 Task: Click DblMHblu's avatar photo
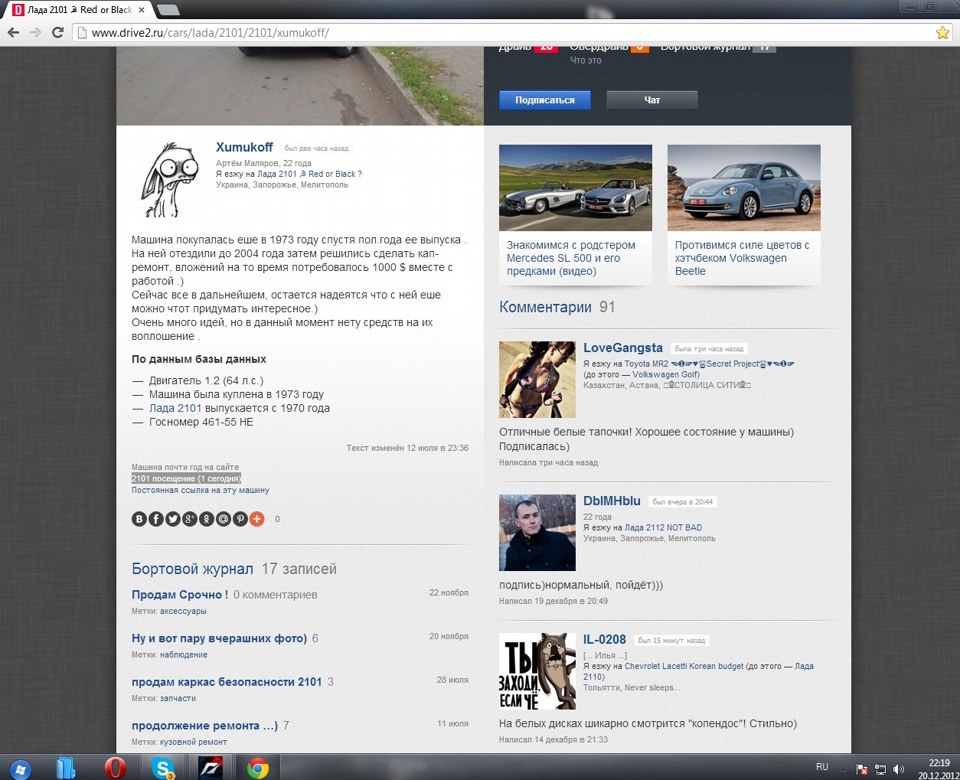pyautogui.click(x=537, y=533)
